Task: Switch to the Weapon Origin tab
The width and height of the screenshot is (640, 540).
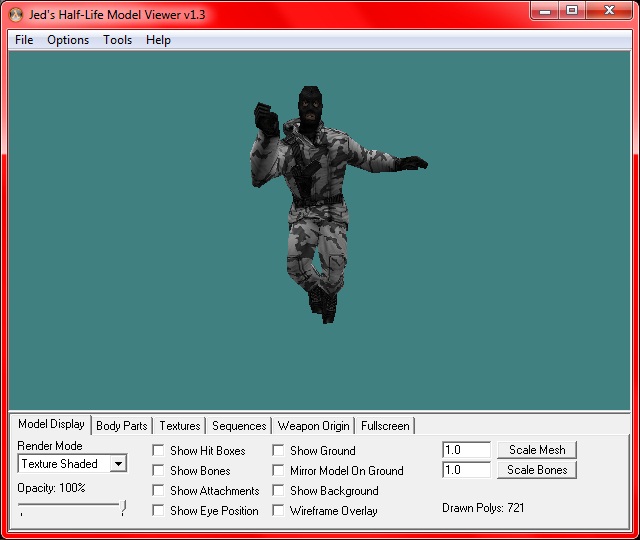Action: coord(313,426)
